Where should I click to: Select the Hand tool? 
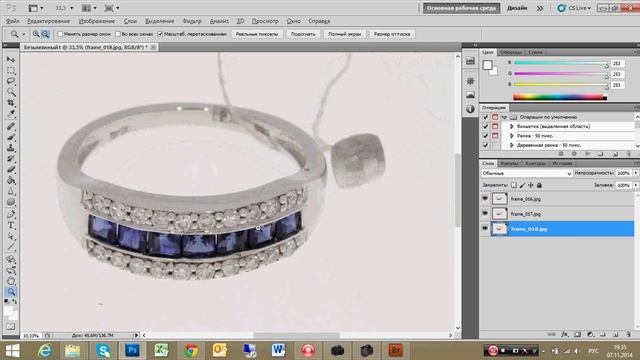(x=11, y=281)
